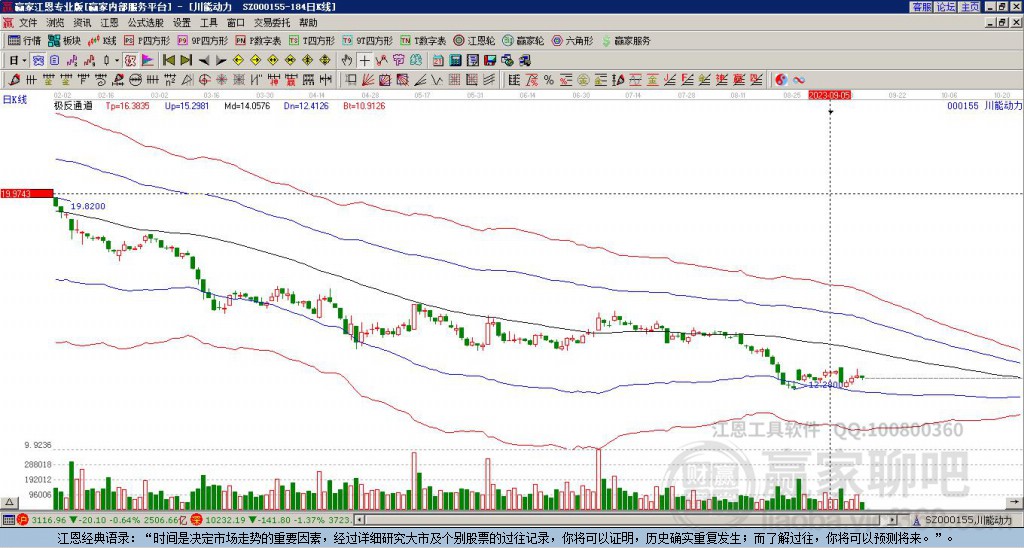
Task: Click the 日K线 chart label
Action: point(15,99)
